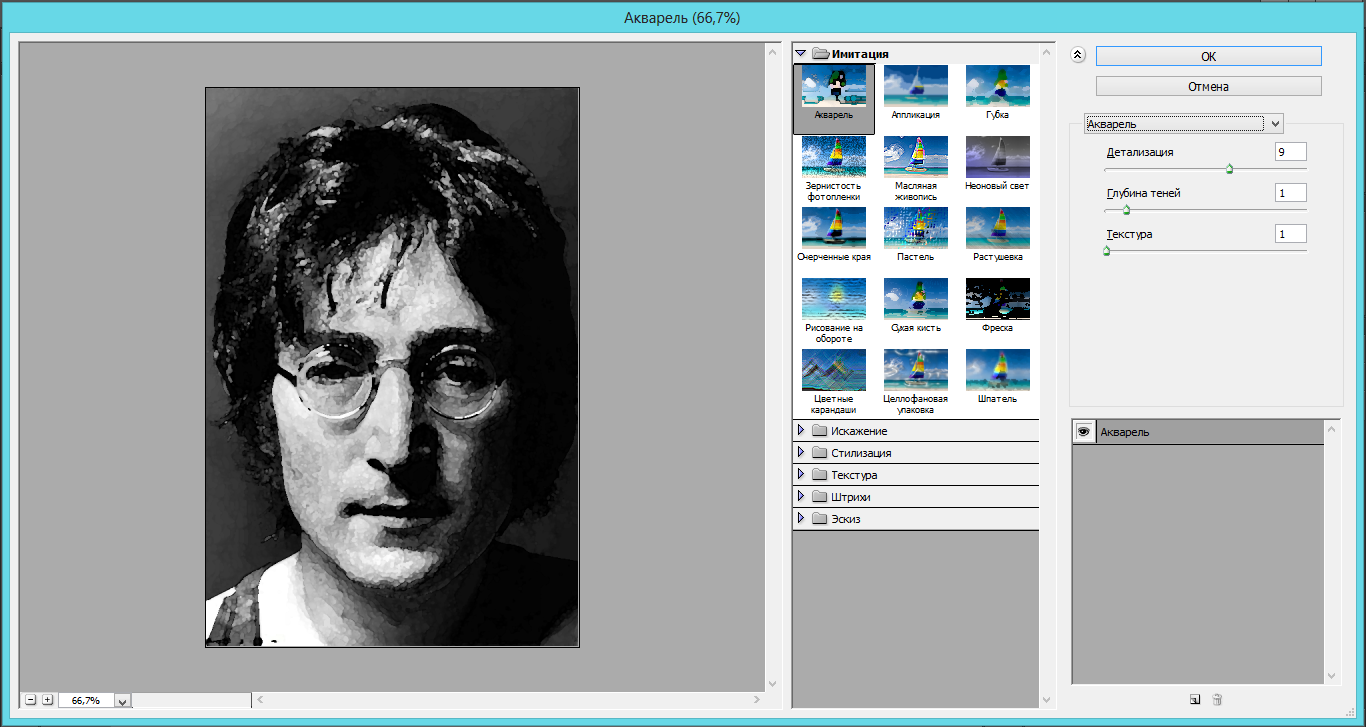Screen dimensions: 1366x727
Task: Pick the Масляная живопись filter
Action: tap(916, 169)
